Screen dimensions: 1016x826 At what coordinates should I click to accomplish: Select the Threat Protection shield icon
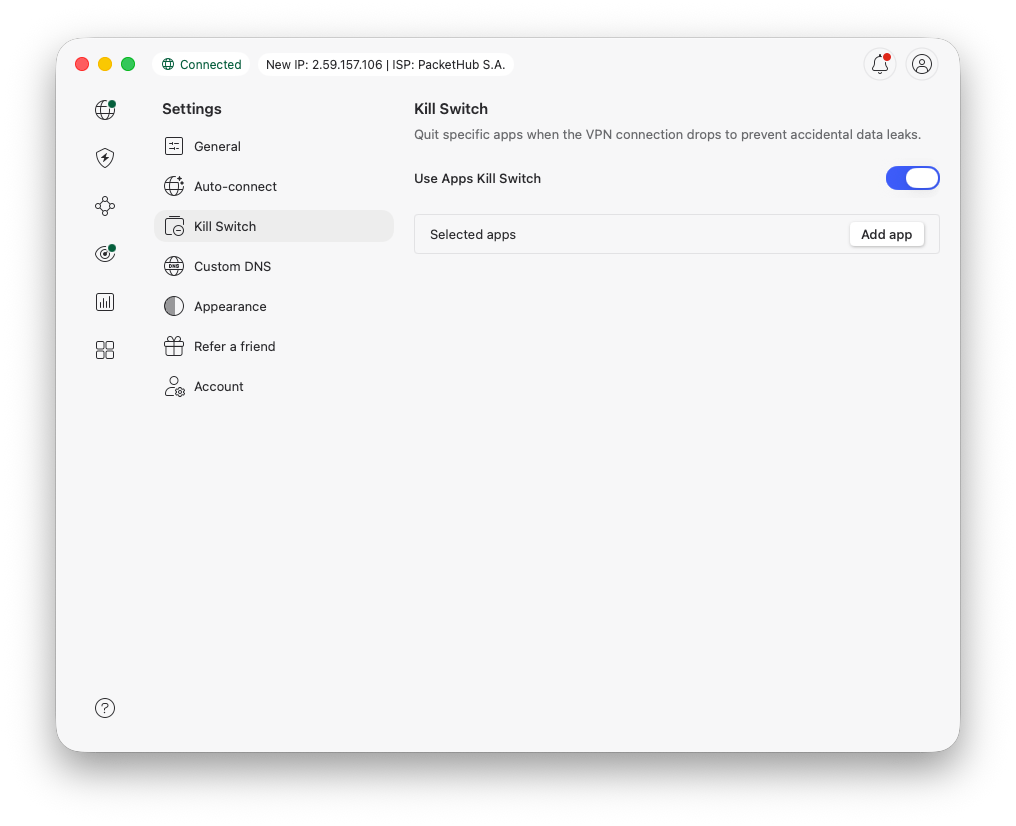point(105,158)
